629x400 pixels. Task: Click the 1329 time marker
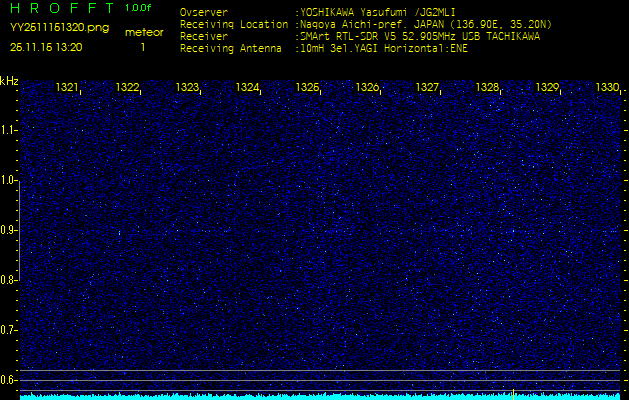(x=547, y=88)
